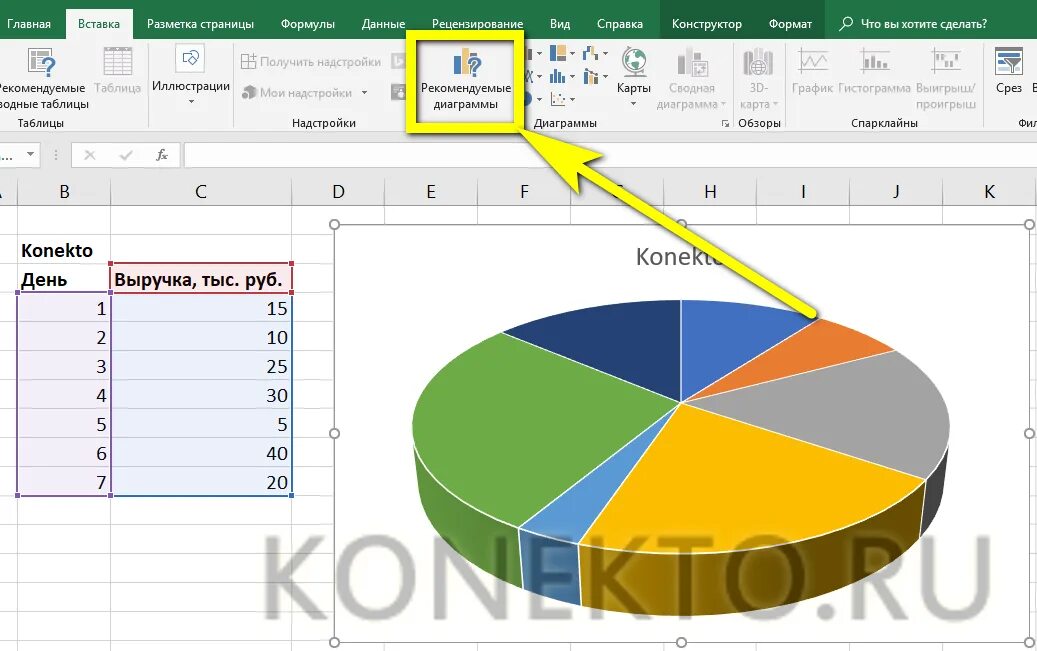Click the chart's top-left sizing handle
This screenshot has height=651, width=1037.
(x=335, y=225)
